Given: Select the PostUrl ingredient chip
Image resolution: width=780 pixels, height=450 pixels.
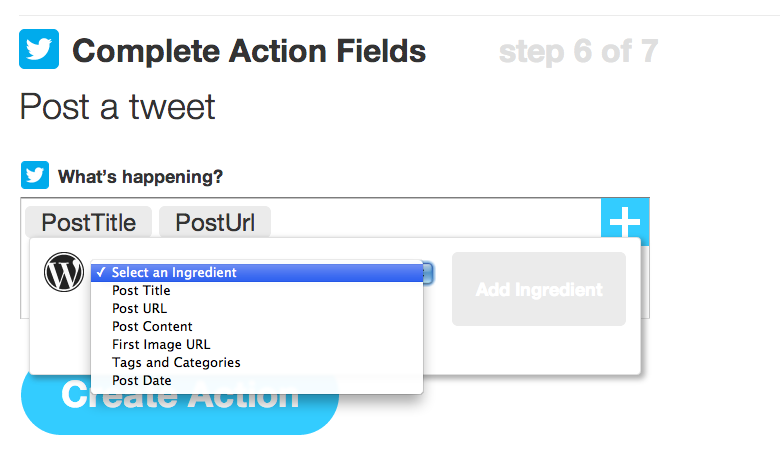Looking at the screenshot, I should click(x=215, y=222).
